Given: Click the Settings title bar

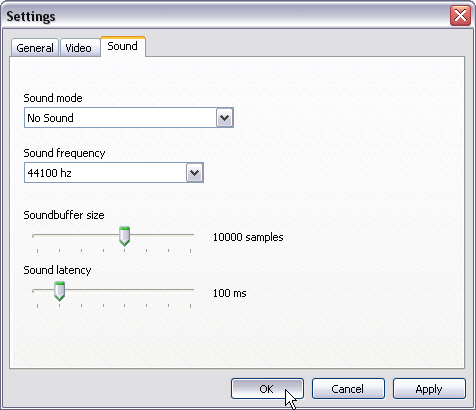Looking at the screenshot, I should (227, 16).
